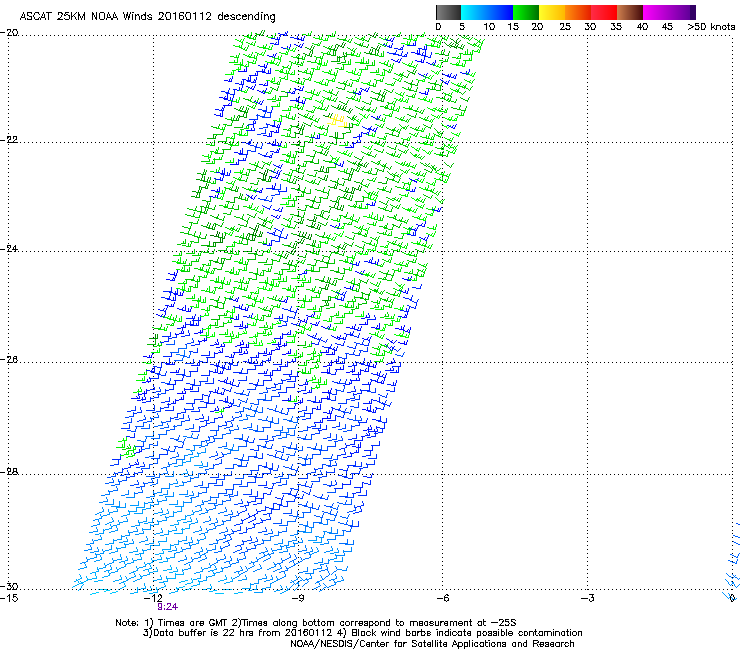The image size is (740, 650).
Task: Click the -30 latitude axis label
Action: pyautogui.click(x=9, y=586)
